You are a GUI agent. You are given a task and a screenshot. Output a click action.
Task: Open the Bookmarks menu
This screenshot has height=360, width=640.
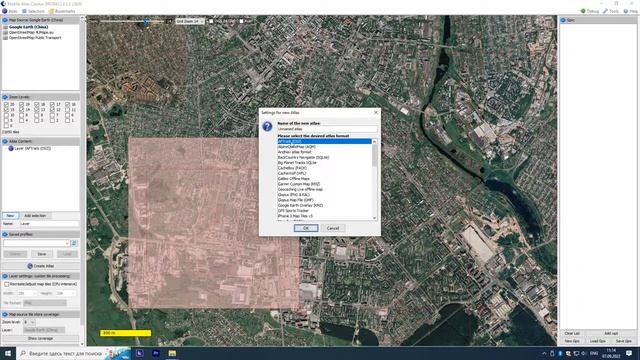pyautogui.click(x=62, y=11)
